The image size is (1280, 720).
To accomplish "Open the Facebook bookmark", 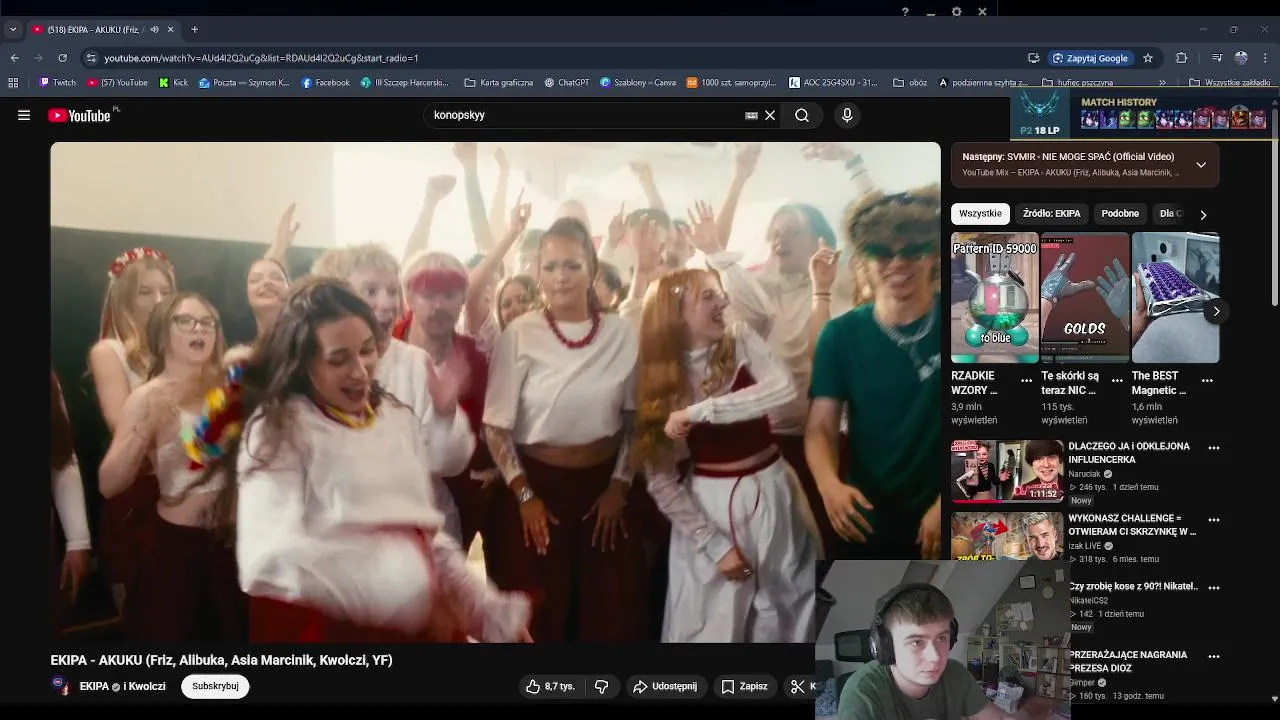I will [x=326, y=83].
